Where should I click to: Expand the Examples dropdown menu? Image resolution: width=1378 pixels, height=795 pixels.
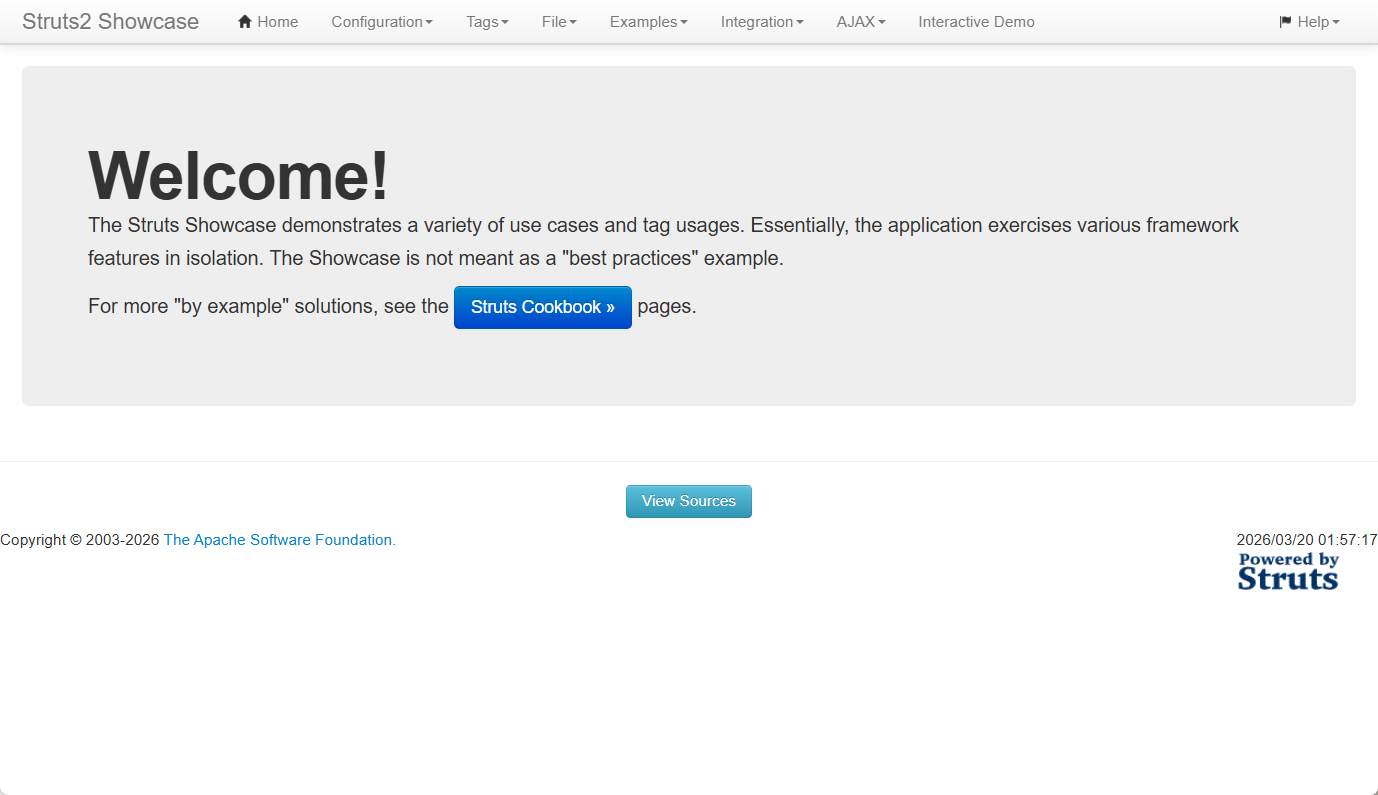tap(649, 22)
